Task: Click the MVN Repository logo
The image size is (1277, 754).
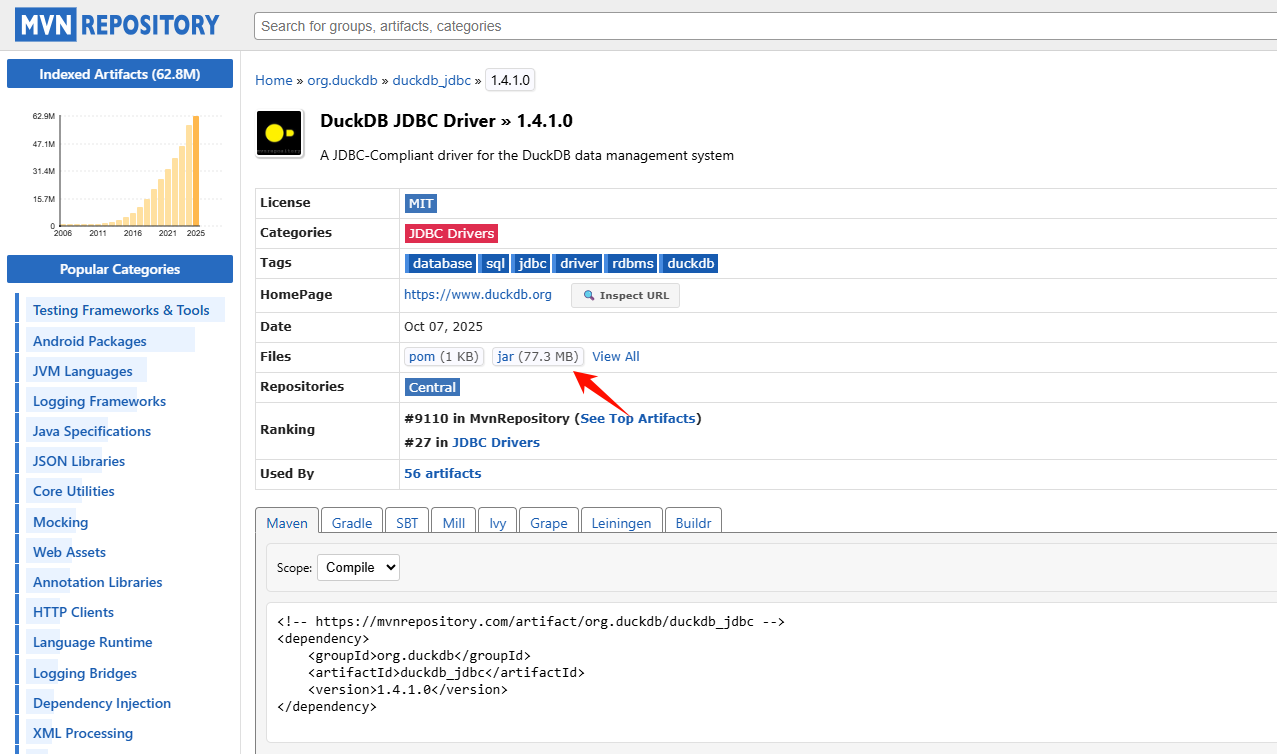Action: (117, 25)
